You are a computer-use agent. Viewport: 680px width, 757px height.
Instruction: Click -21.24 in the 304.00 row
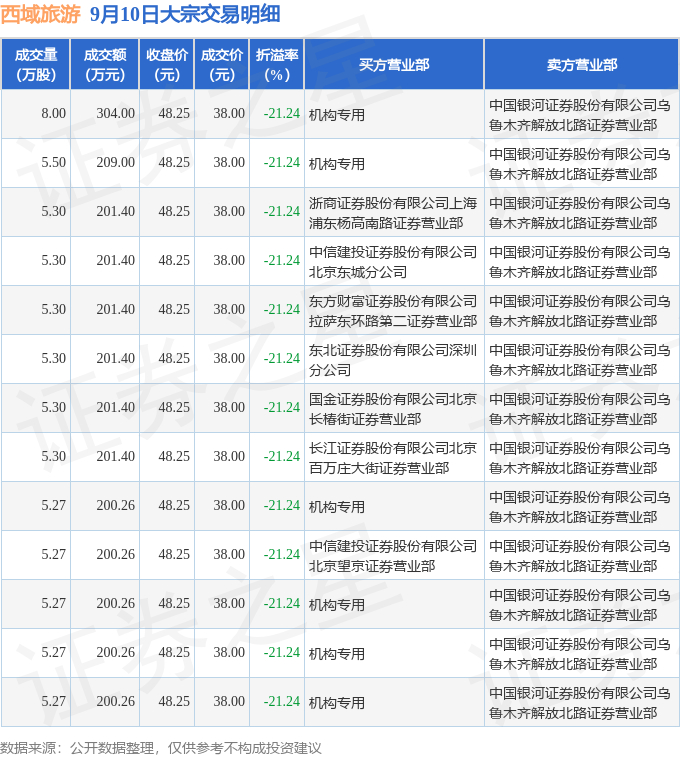click(x=282, y=113)
